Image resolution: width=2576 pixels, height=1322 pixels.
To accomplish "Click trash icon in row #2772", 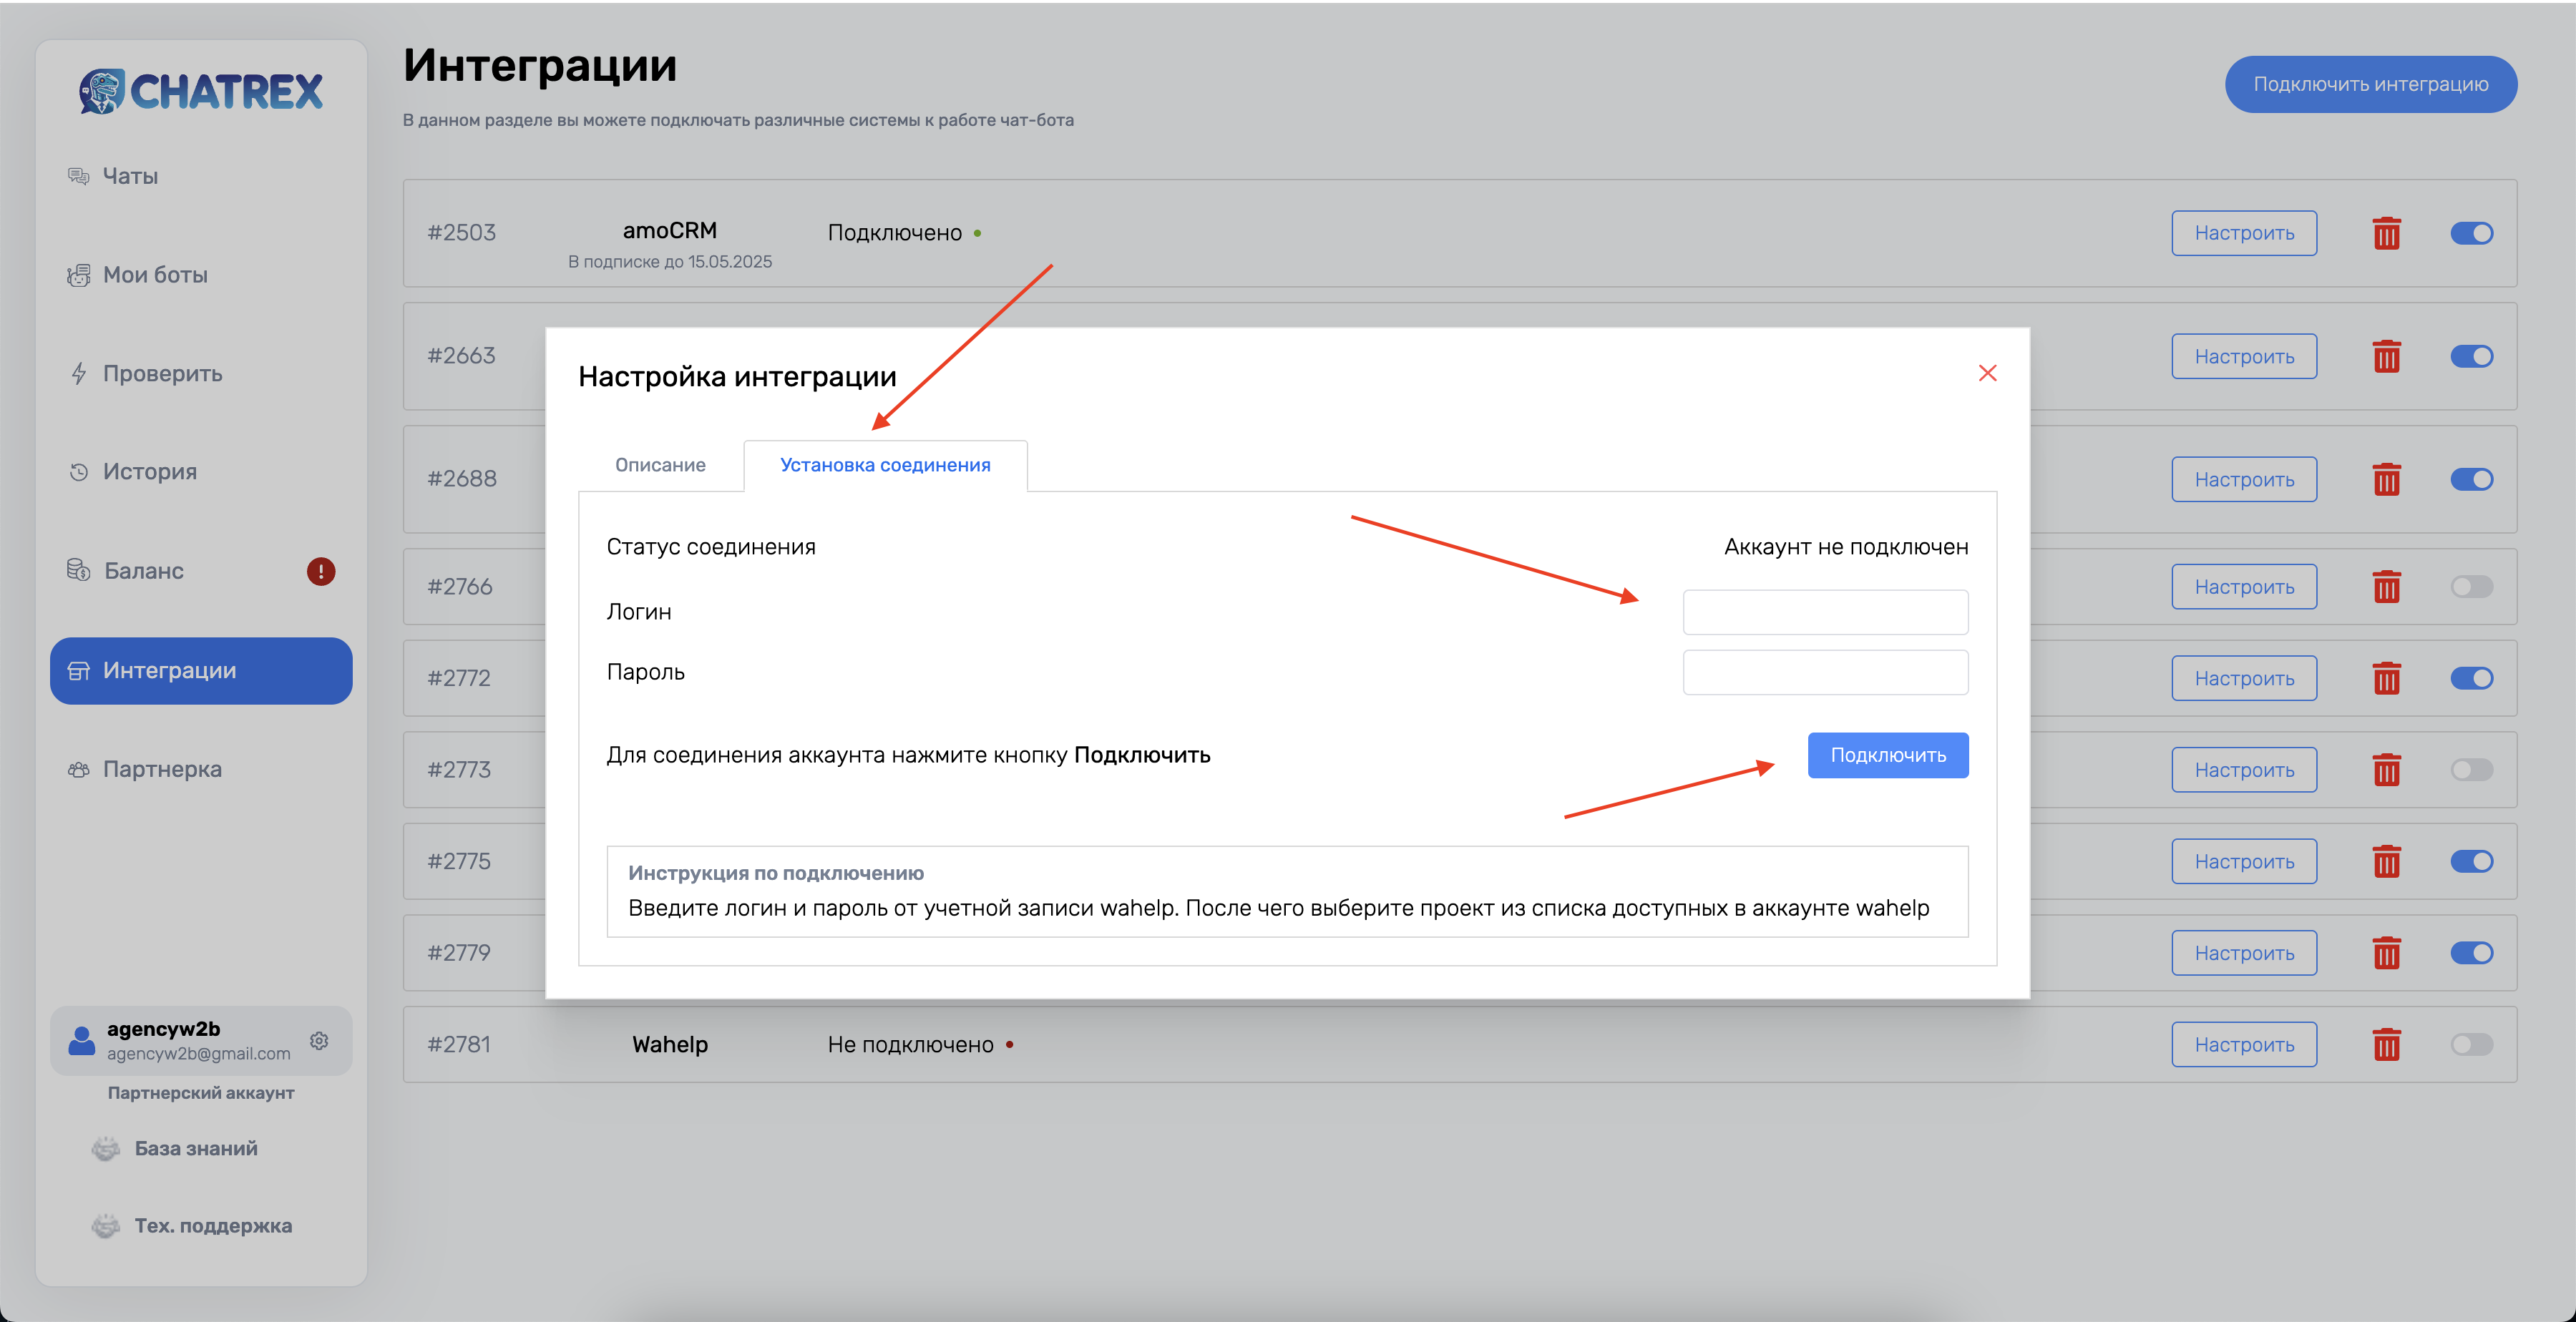I will [x=2387, y=678].
